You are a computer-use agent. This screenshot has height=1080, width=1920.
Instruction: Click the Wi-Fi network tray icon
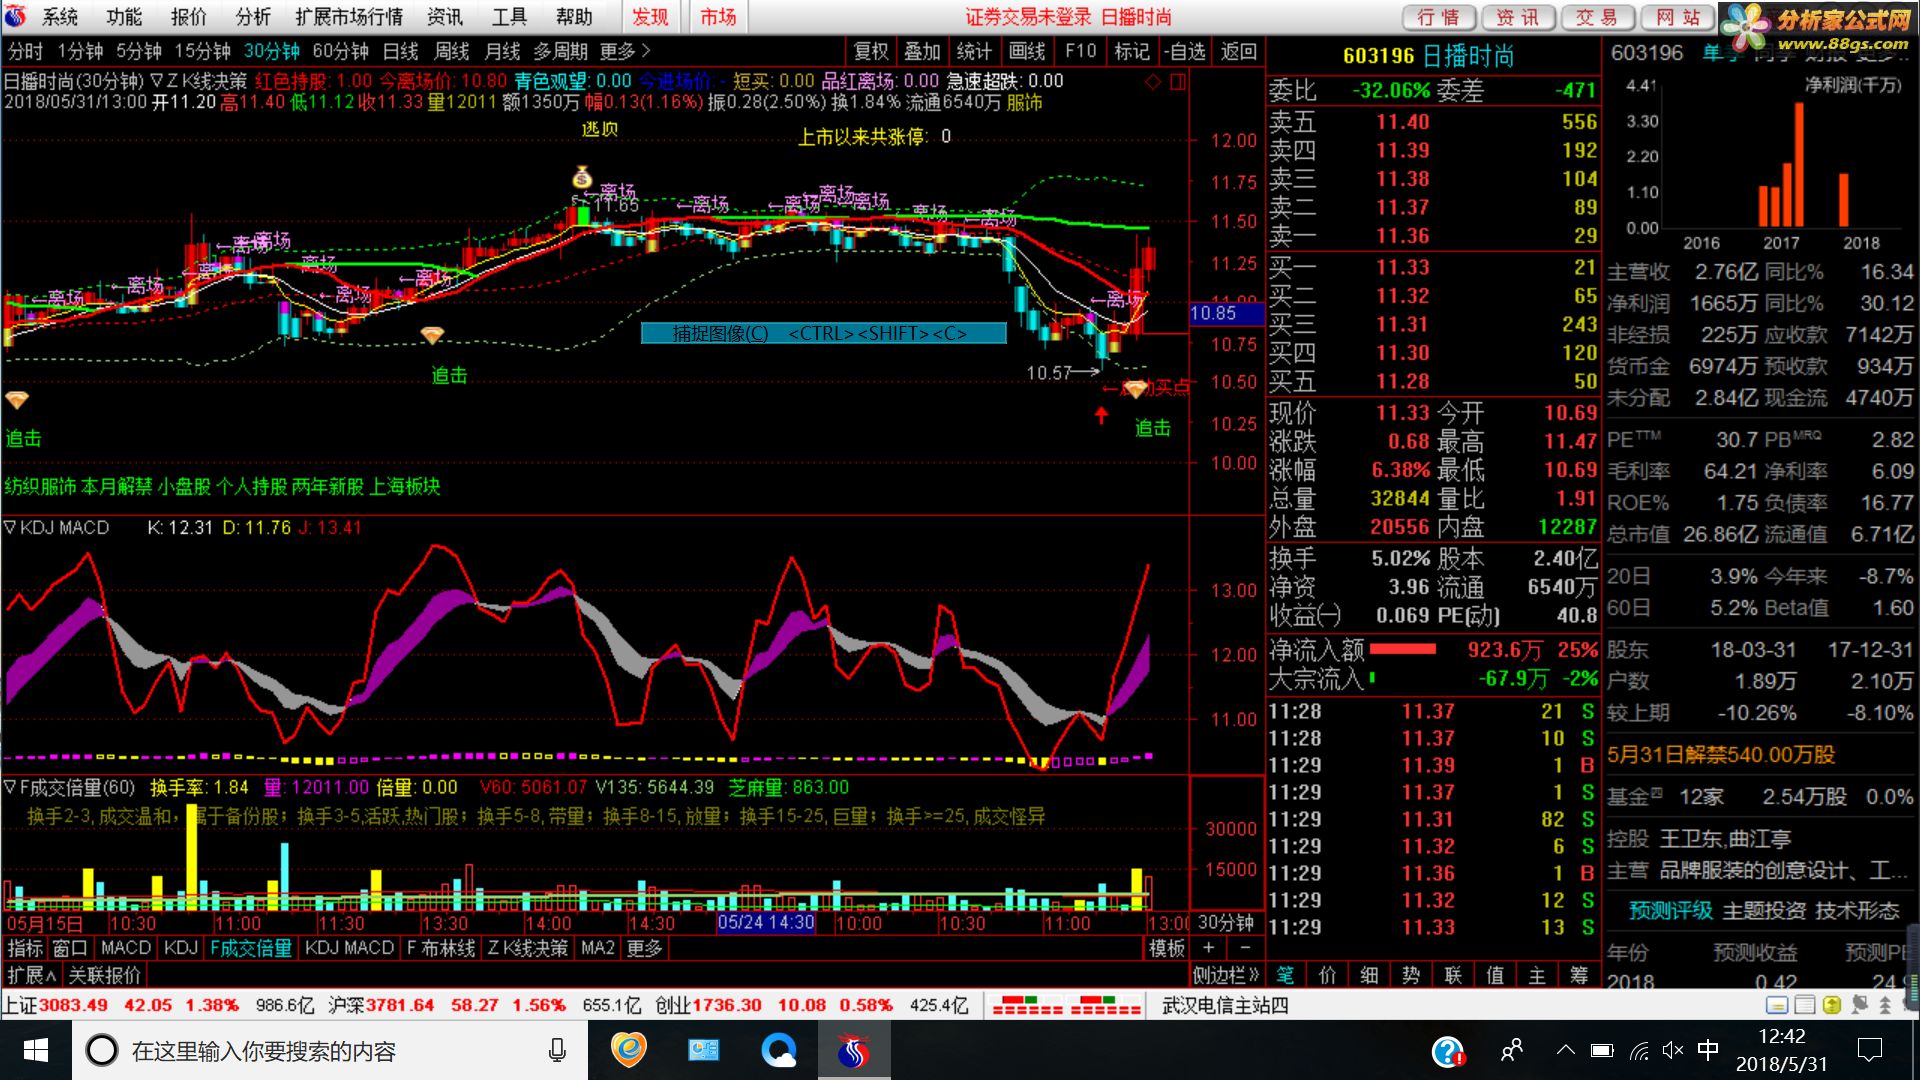1639,1050
